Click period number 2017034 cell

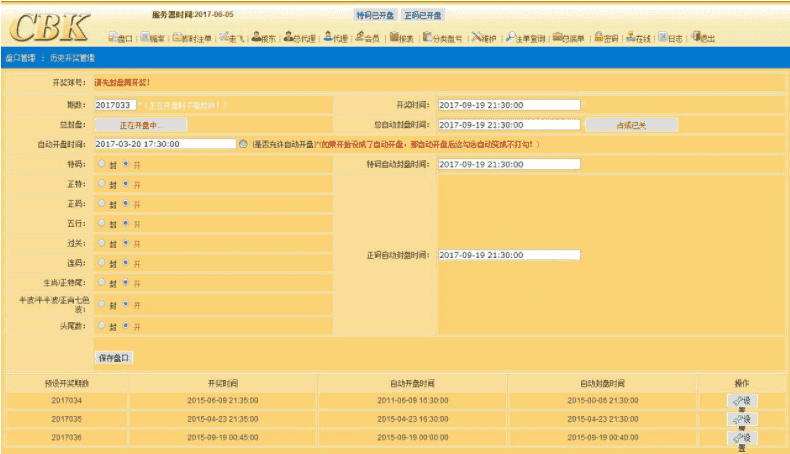[x=67, y=401]
